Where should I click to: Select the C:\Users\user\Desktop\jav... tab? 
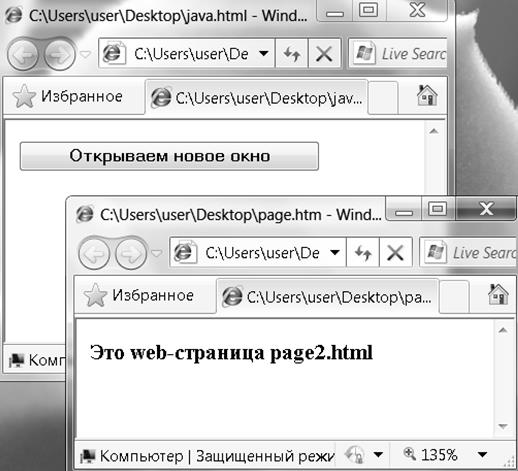pyautogui.click(x=257, y=98)
